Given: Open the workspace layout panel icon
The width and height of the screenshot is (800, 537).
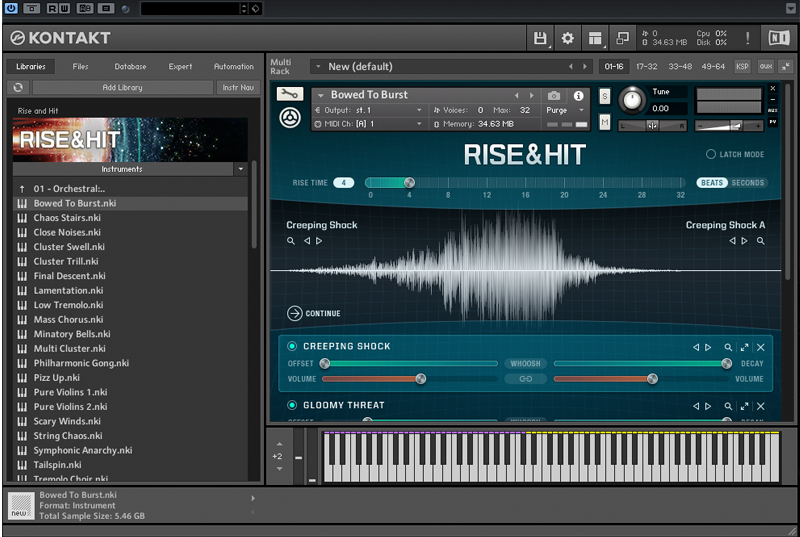Looking at the screenshot, I should pos(595,38).
